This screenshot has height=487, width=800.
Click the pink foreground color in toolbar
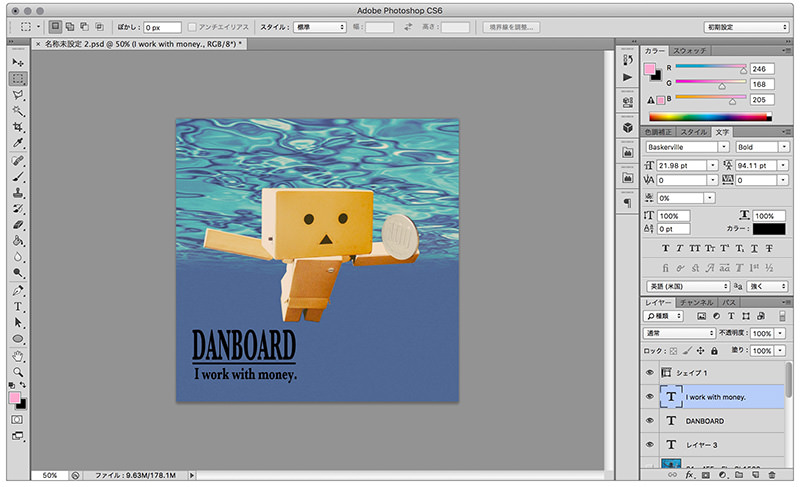(14, 398)
